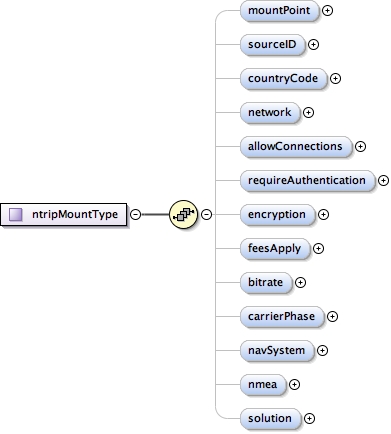Expand the solution element
The width and height of the screenshot is (391, 434).
point(310,418)
